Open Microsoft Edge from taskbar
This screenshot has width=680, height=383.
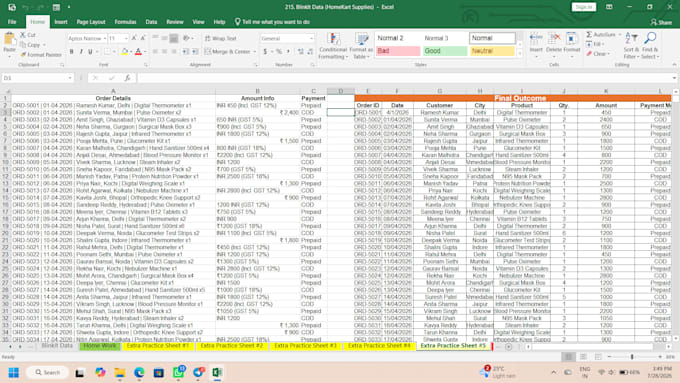139,373
